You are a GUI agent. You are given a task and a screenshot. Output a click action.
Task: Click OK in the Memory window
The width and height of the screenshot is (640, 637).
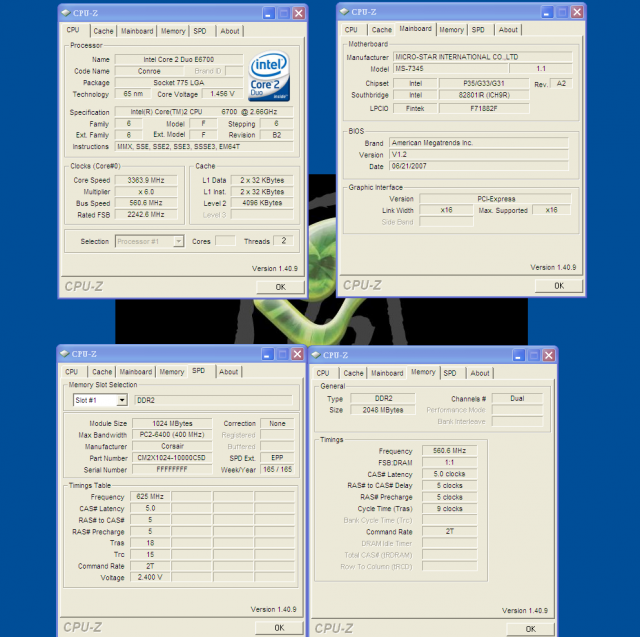531,629
